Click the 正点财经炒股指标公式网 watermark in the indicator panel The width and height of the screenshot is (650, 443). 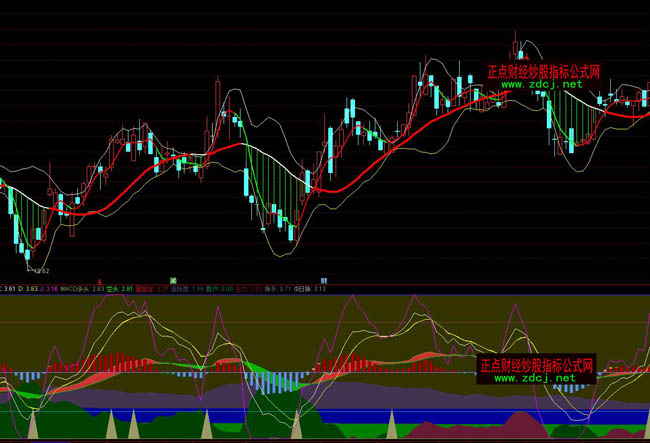click(537, 365)
